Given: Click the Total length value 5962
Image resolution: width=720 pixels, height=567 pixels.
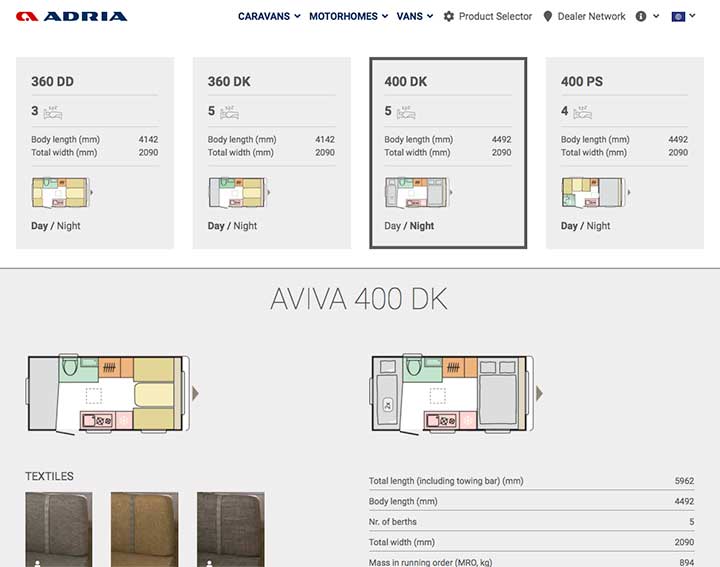Looking at the screenshot, I should click(x=684, y=481).
